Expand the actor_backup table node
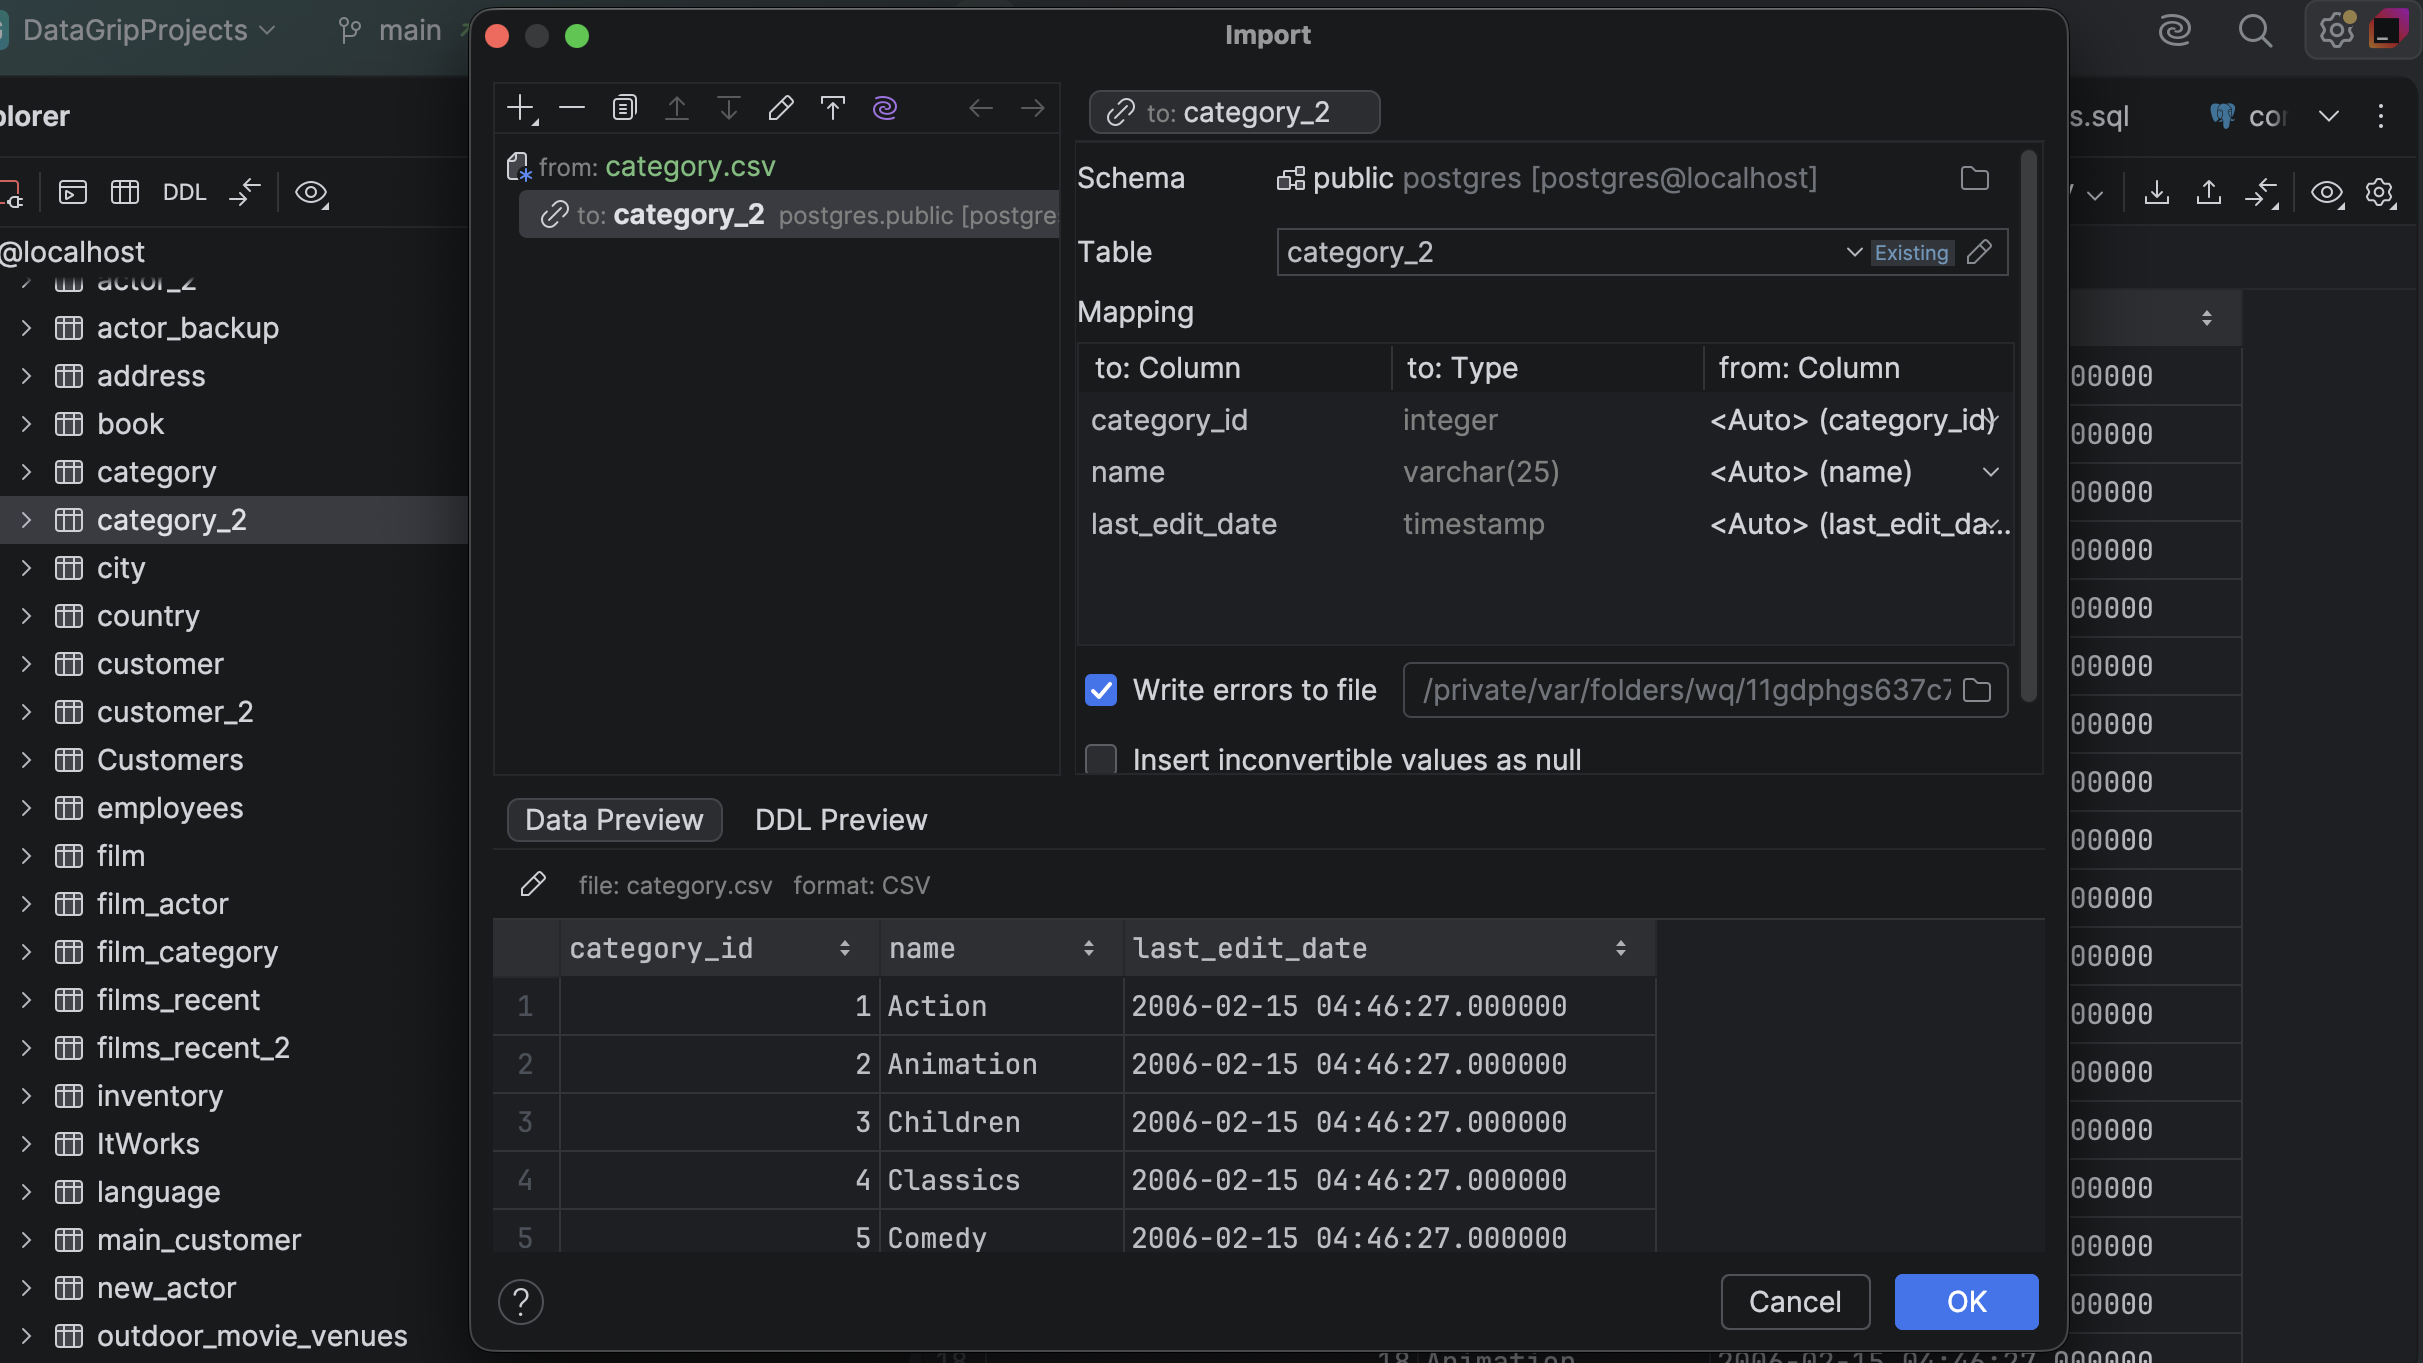 (26, 328)
